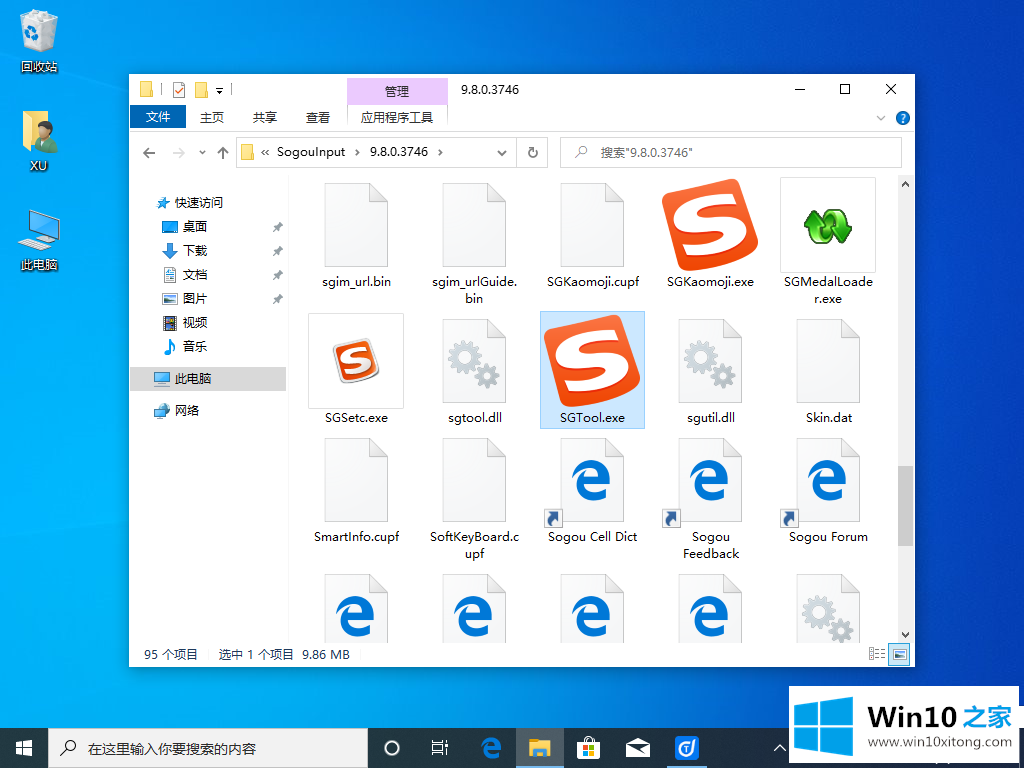Viewport: 1024px width, 768px height.
Task: Select the Skin.dat file icon
Action: (x=828, y=360)
